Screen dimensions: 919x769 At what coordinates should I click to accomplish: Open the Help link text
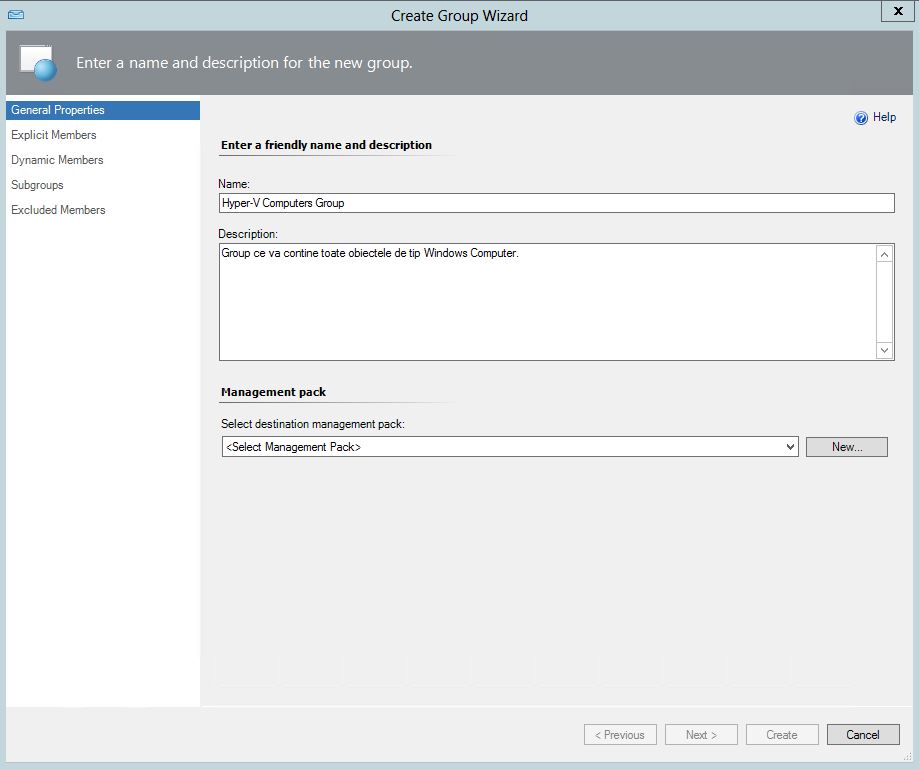click(x=884, y=117)
